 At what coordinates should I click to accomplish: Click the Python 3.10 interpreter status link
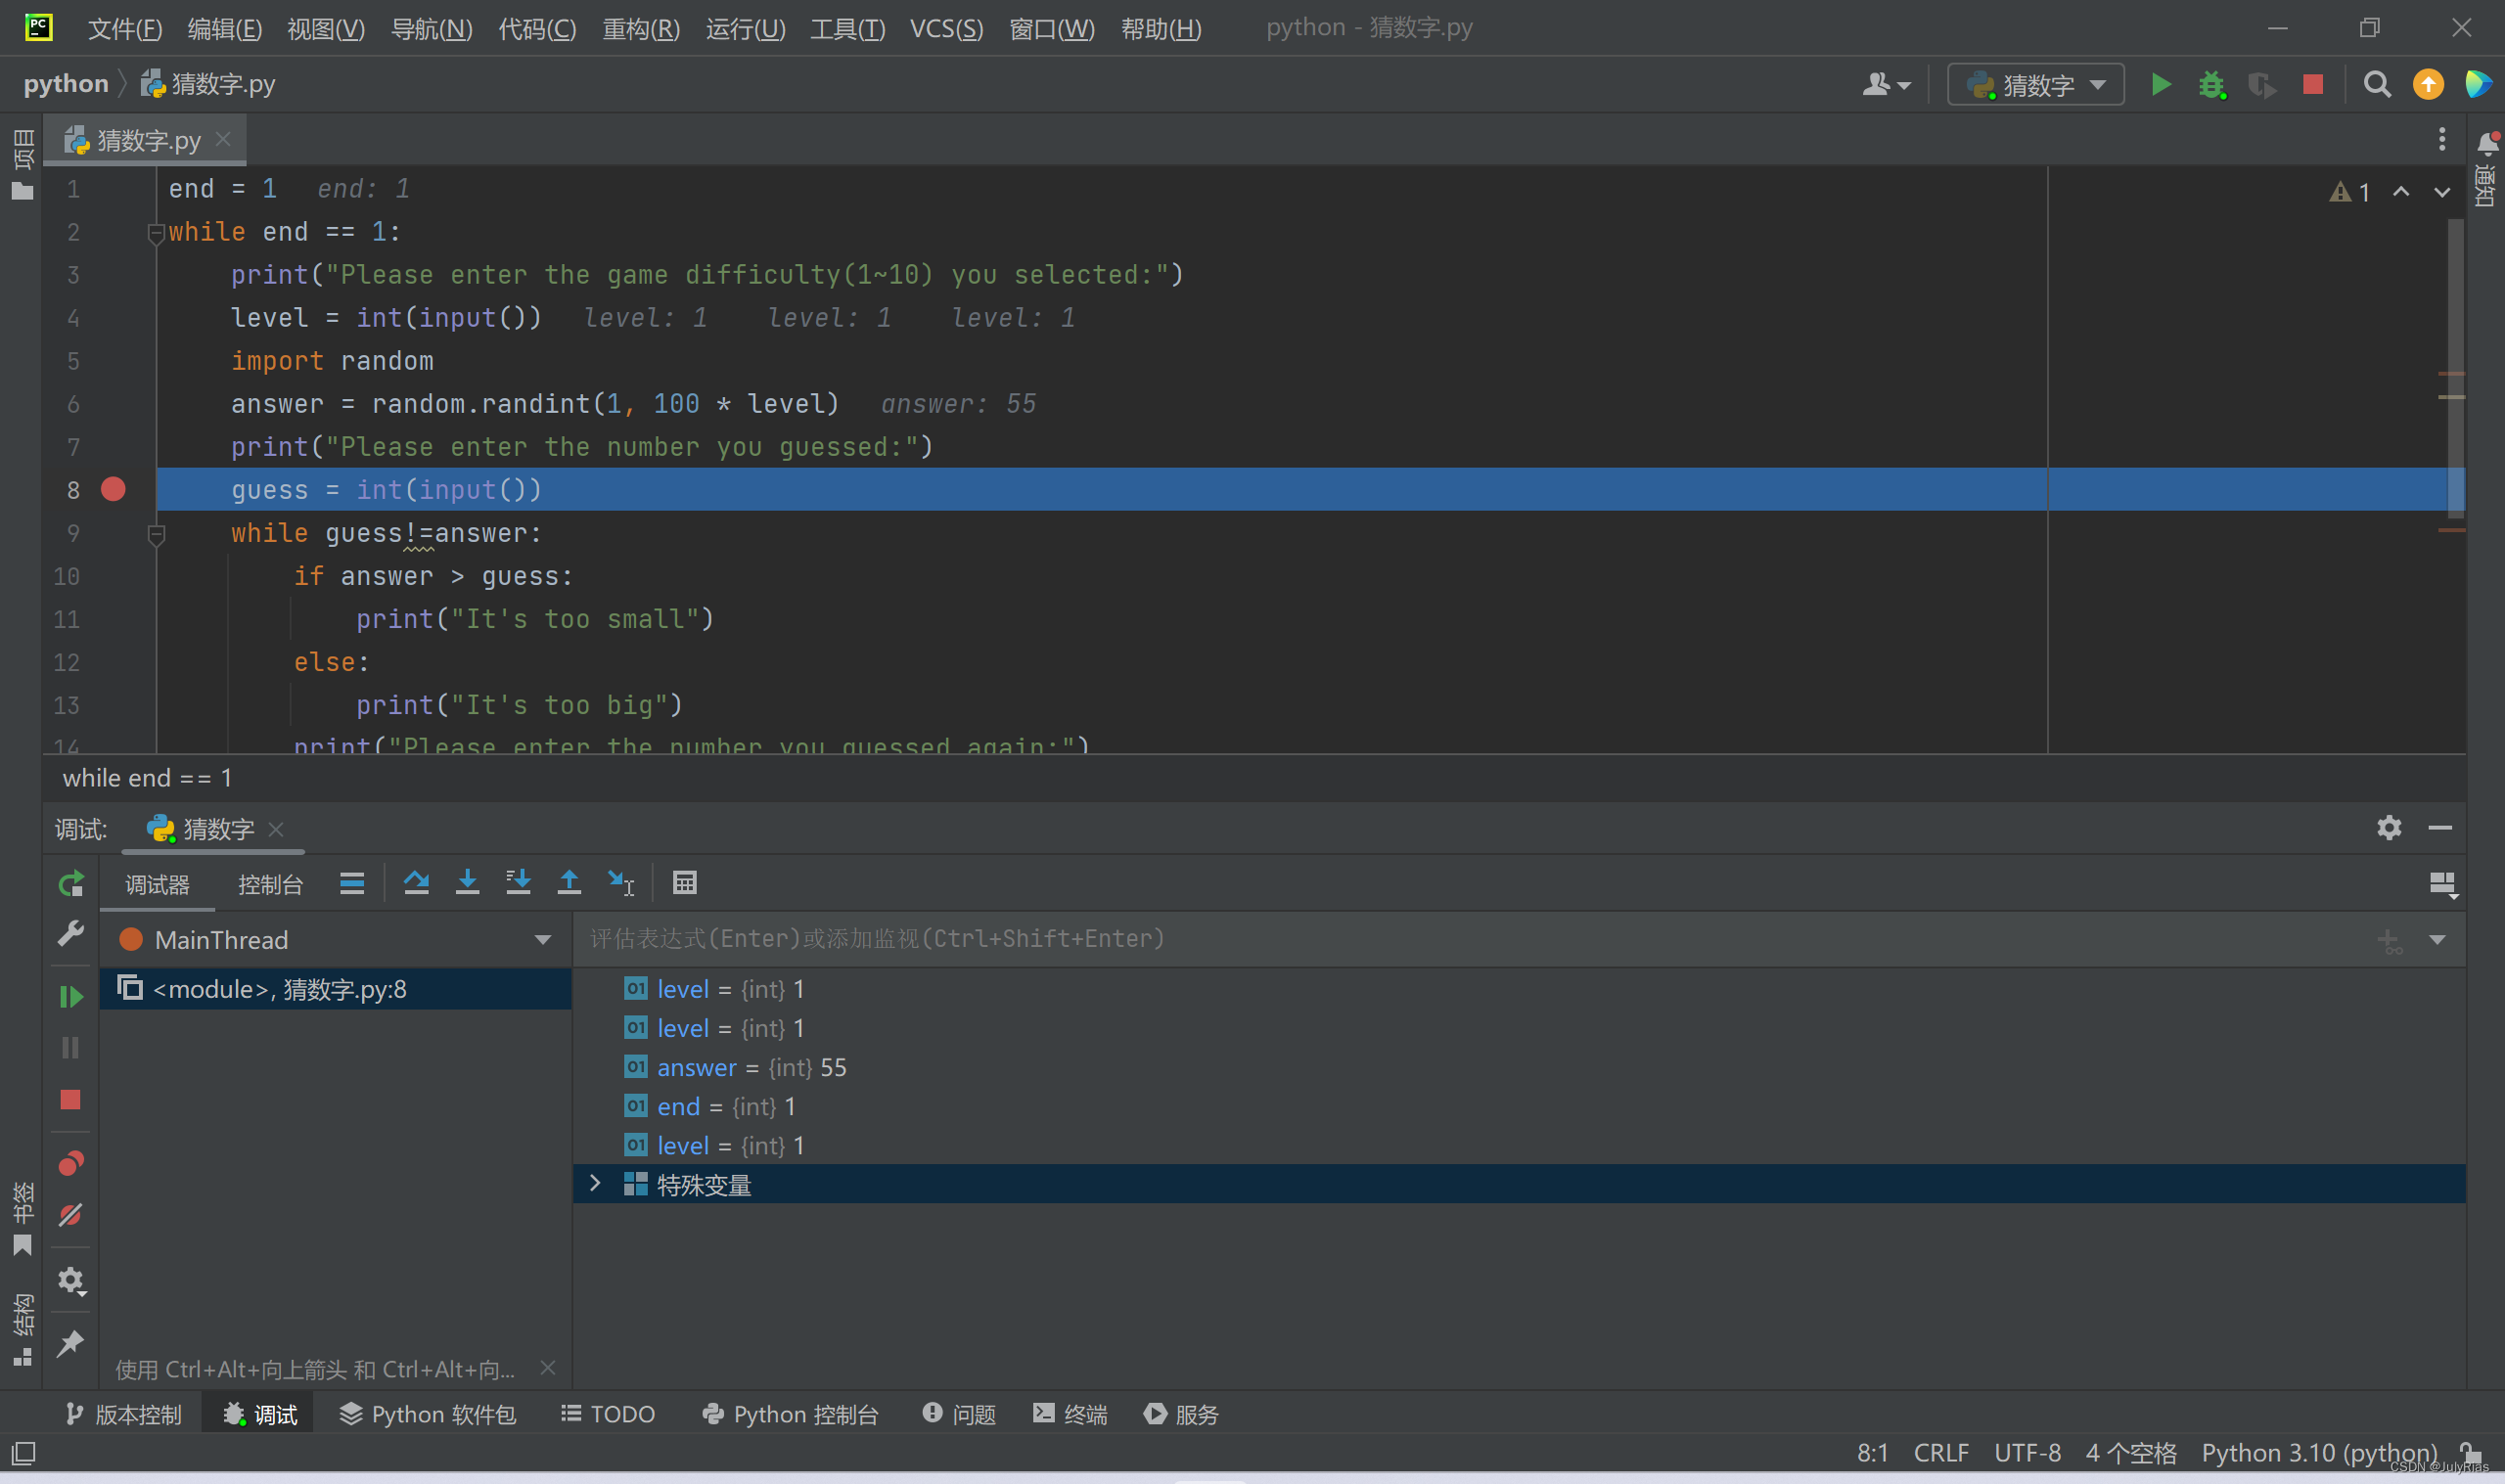tap(2318, 1452)
